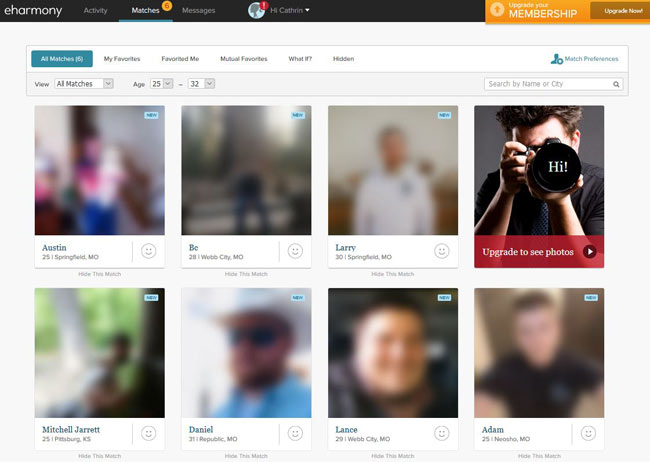
Task: Open the View All Matches dropdown
Action: pyautogui.click(x=84, y=84)
